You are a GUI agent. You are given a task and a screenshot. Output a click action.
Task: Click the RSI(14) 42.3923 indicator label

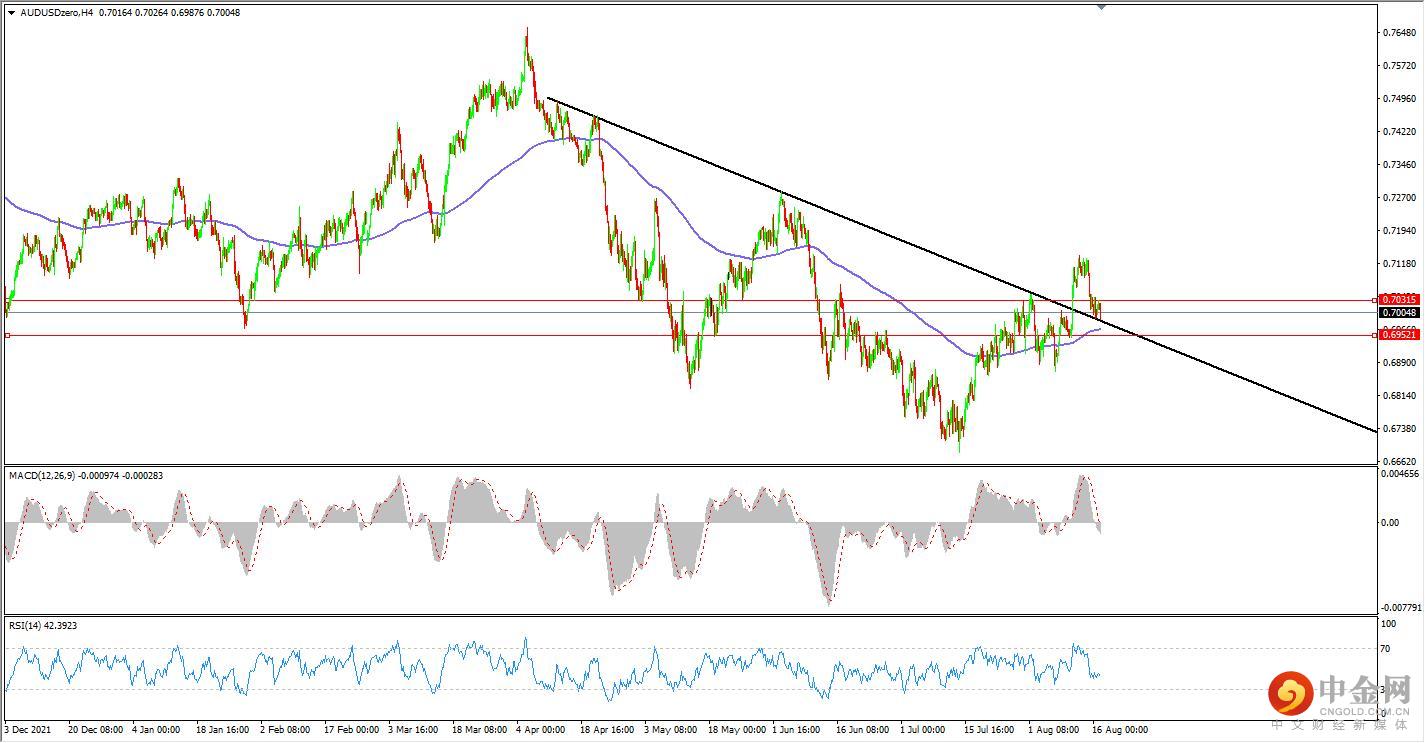[x=43, y=625]
